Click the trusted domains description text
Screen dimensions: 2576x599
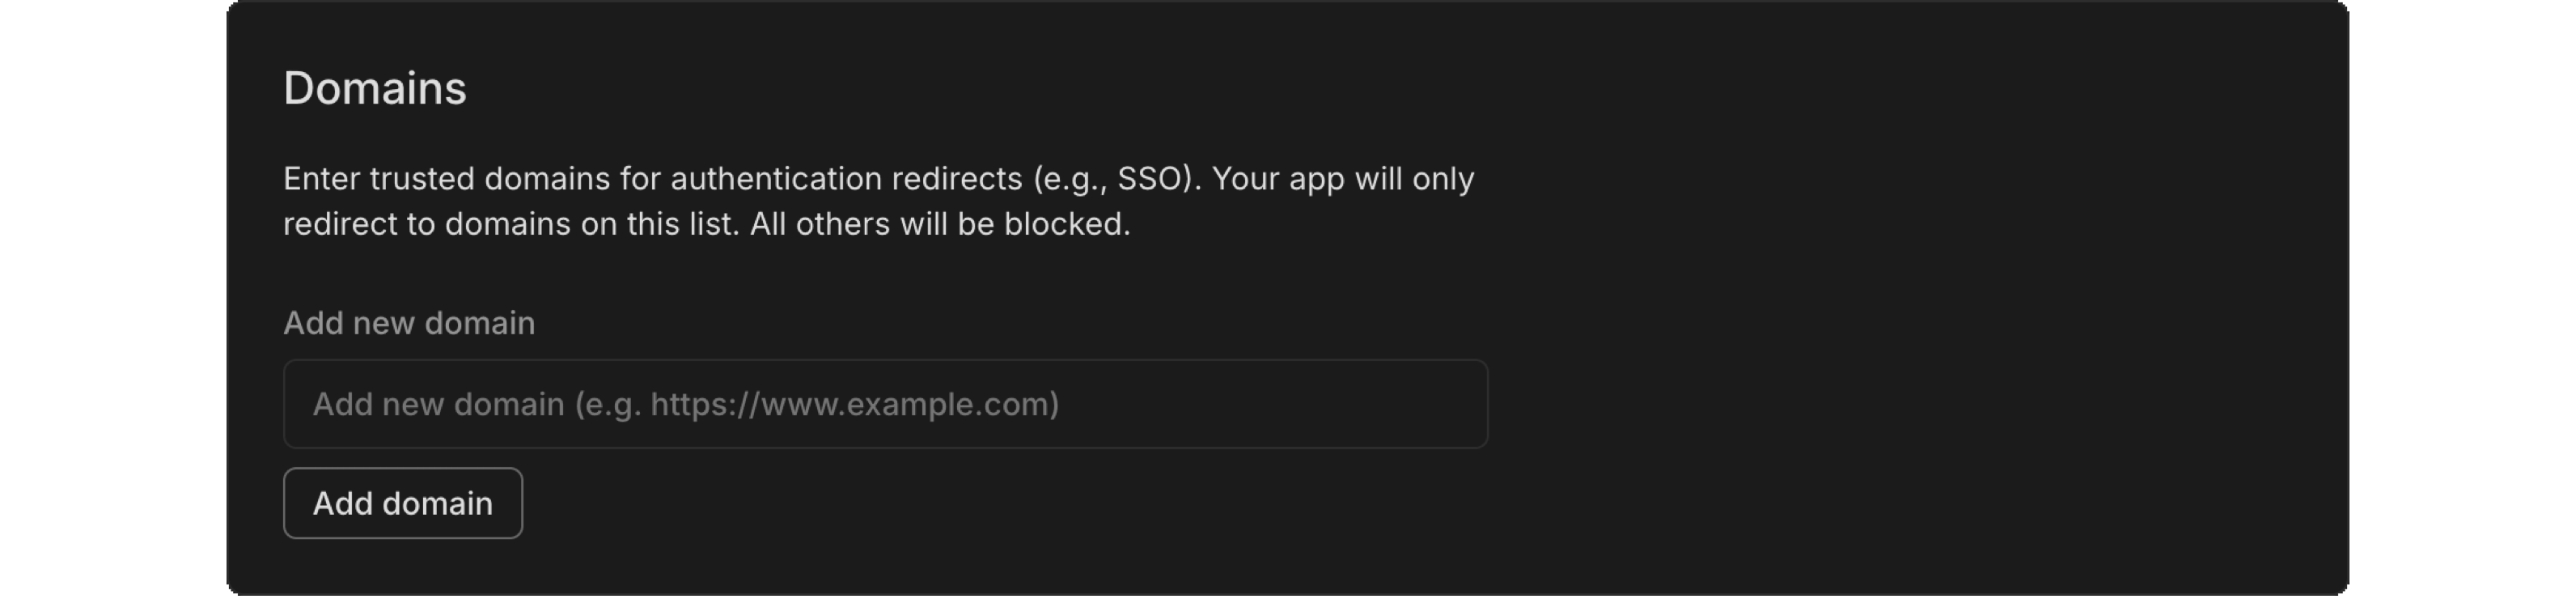[878, 200]
